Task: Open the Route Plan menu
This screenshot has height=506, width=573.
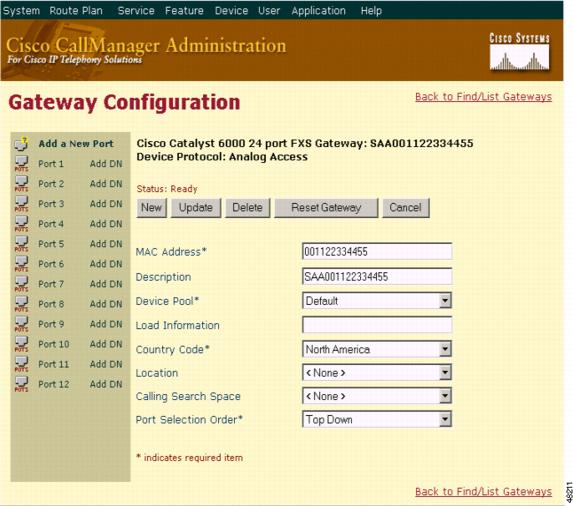Action: tap(76, 11)
